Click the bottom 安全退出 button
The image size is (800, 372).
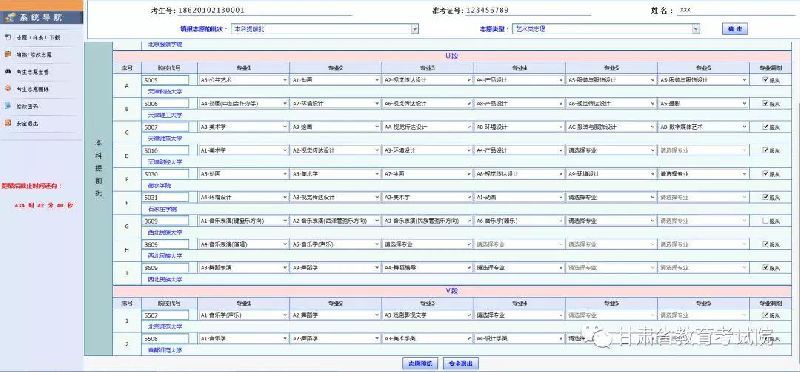click(461, 364)
